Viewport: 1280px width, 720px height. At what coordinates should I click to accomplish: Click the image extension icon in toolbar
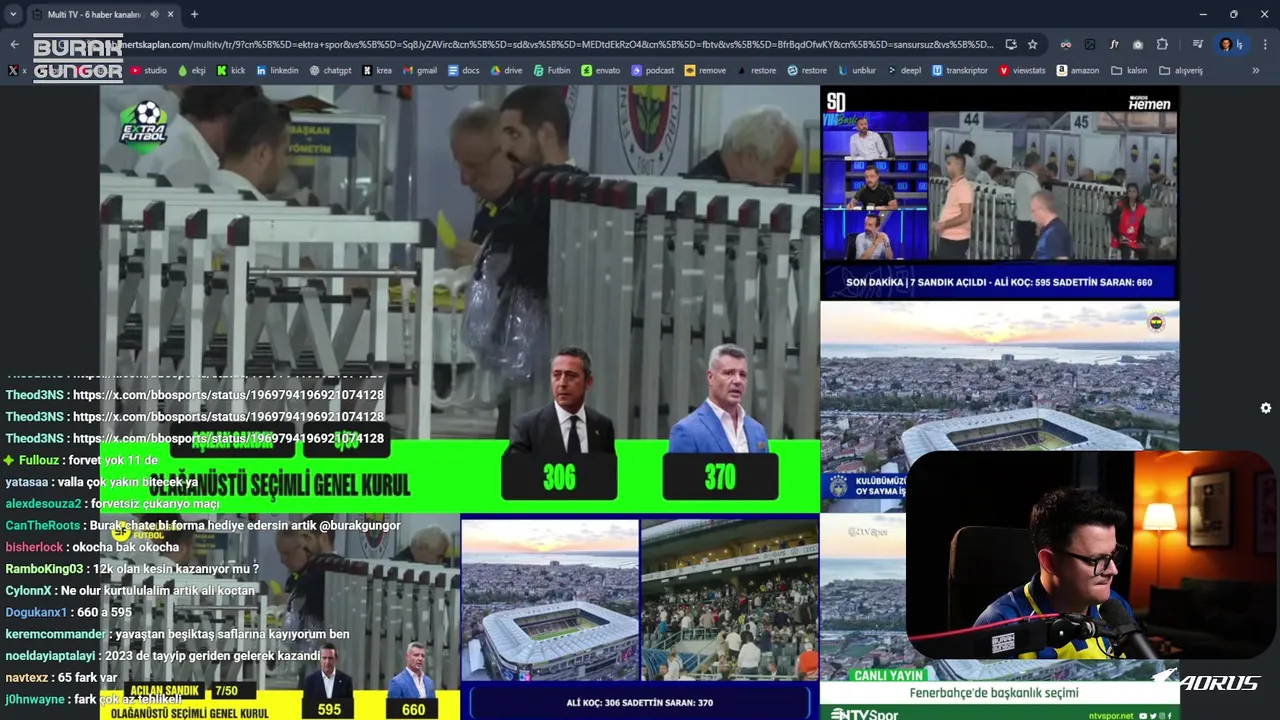pyautogui.click(x=1090, y=44)
